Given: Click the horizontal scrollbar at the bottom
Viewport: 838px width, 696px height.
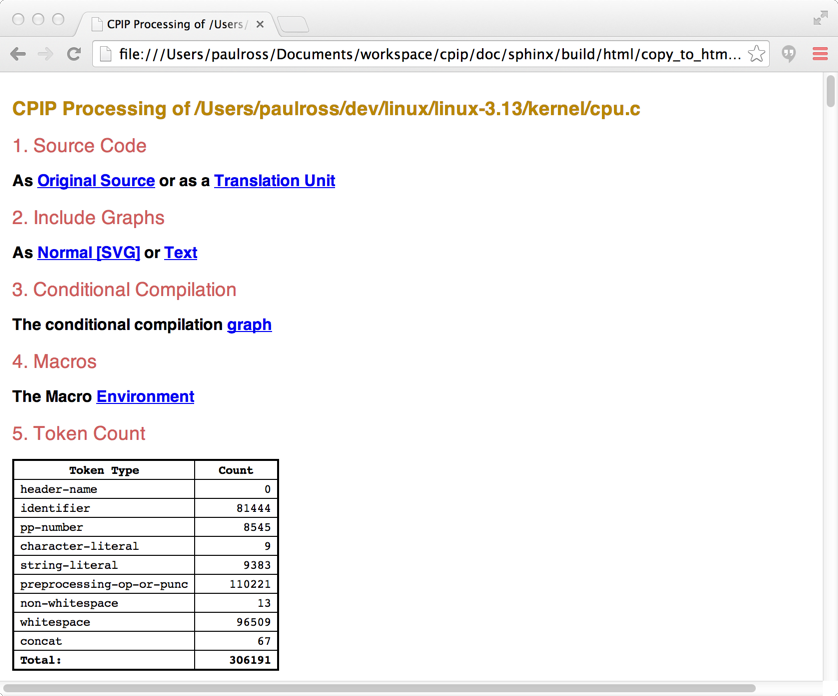Looking at the screenshot, I should click(x=379, y=688).
